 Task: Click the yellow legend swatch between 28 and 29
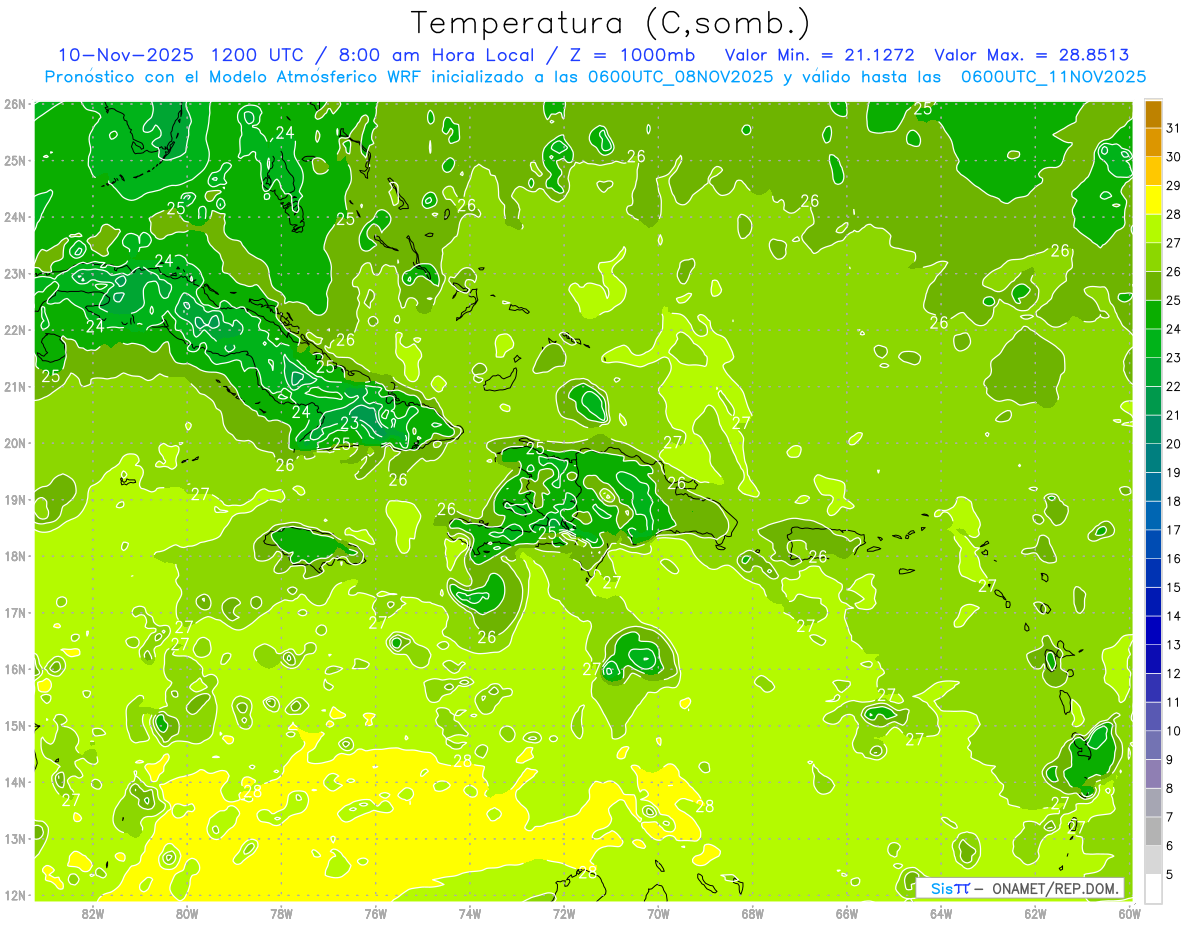[1153, 200]
